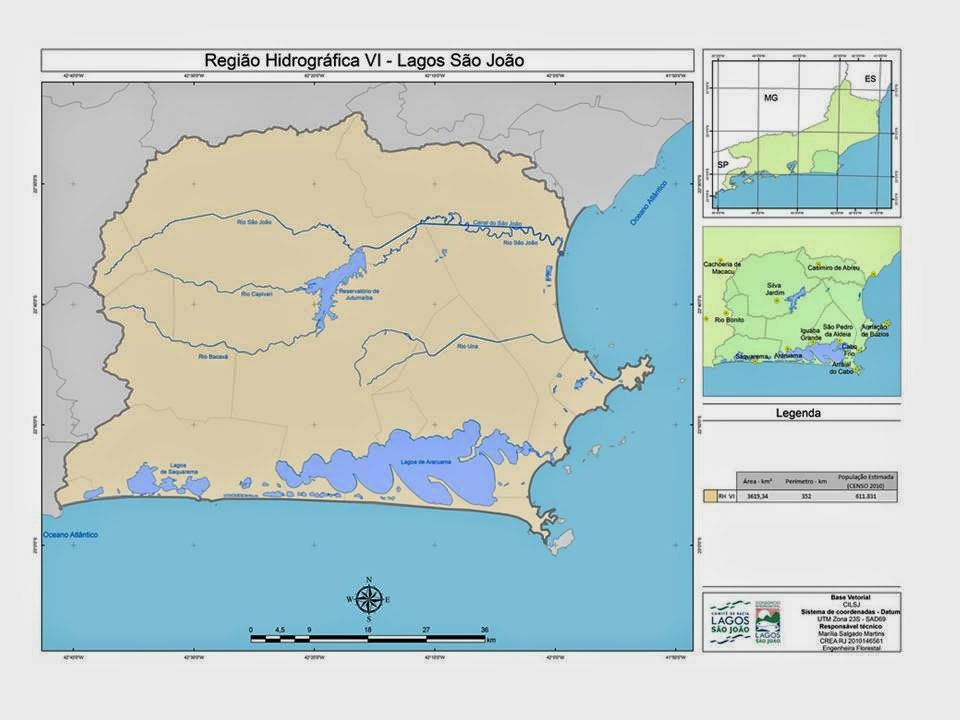Image resolution: width=960 pixels, height=720 pixels.
Task: Click 'Sistema de coordenadas - Datum' heading
Action: (850, 612)
